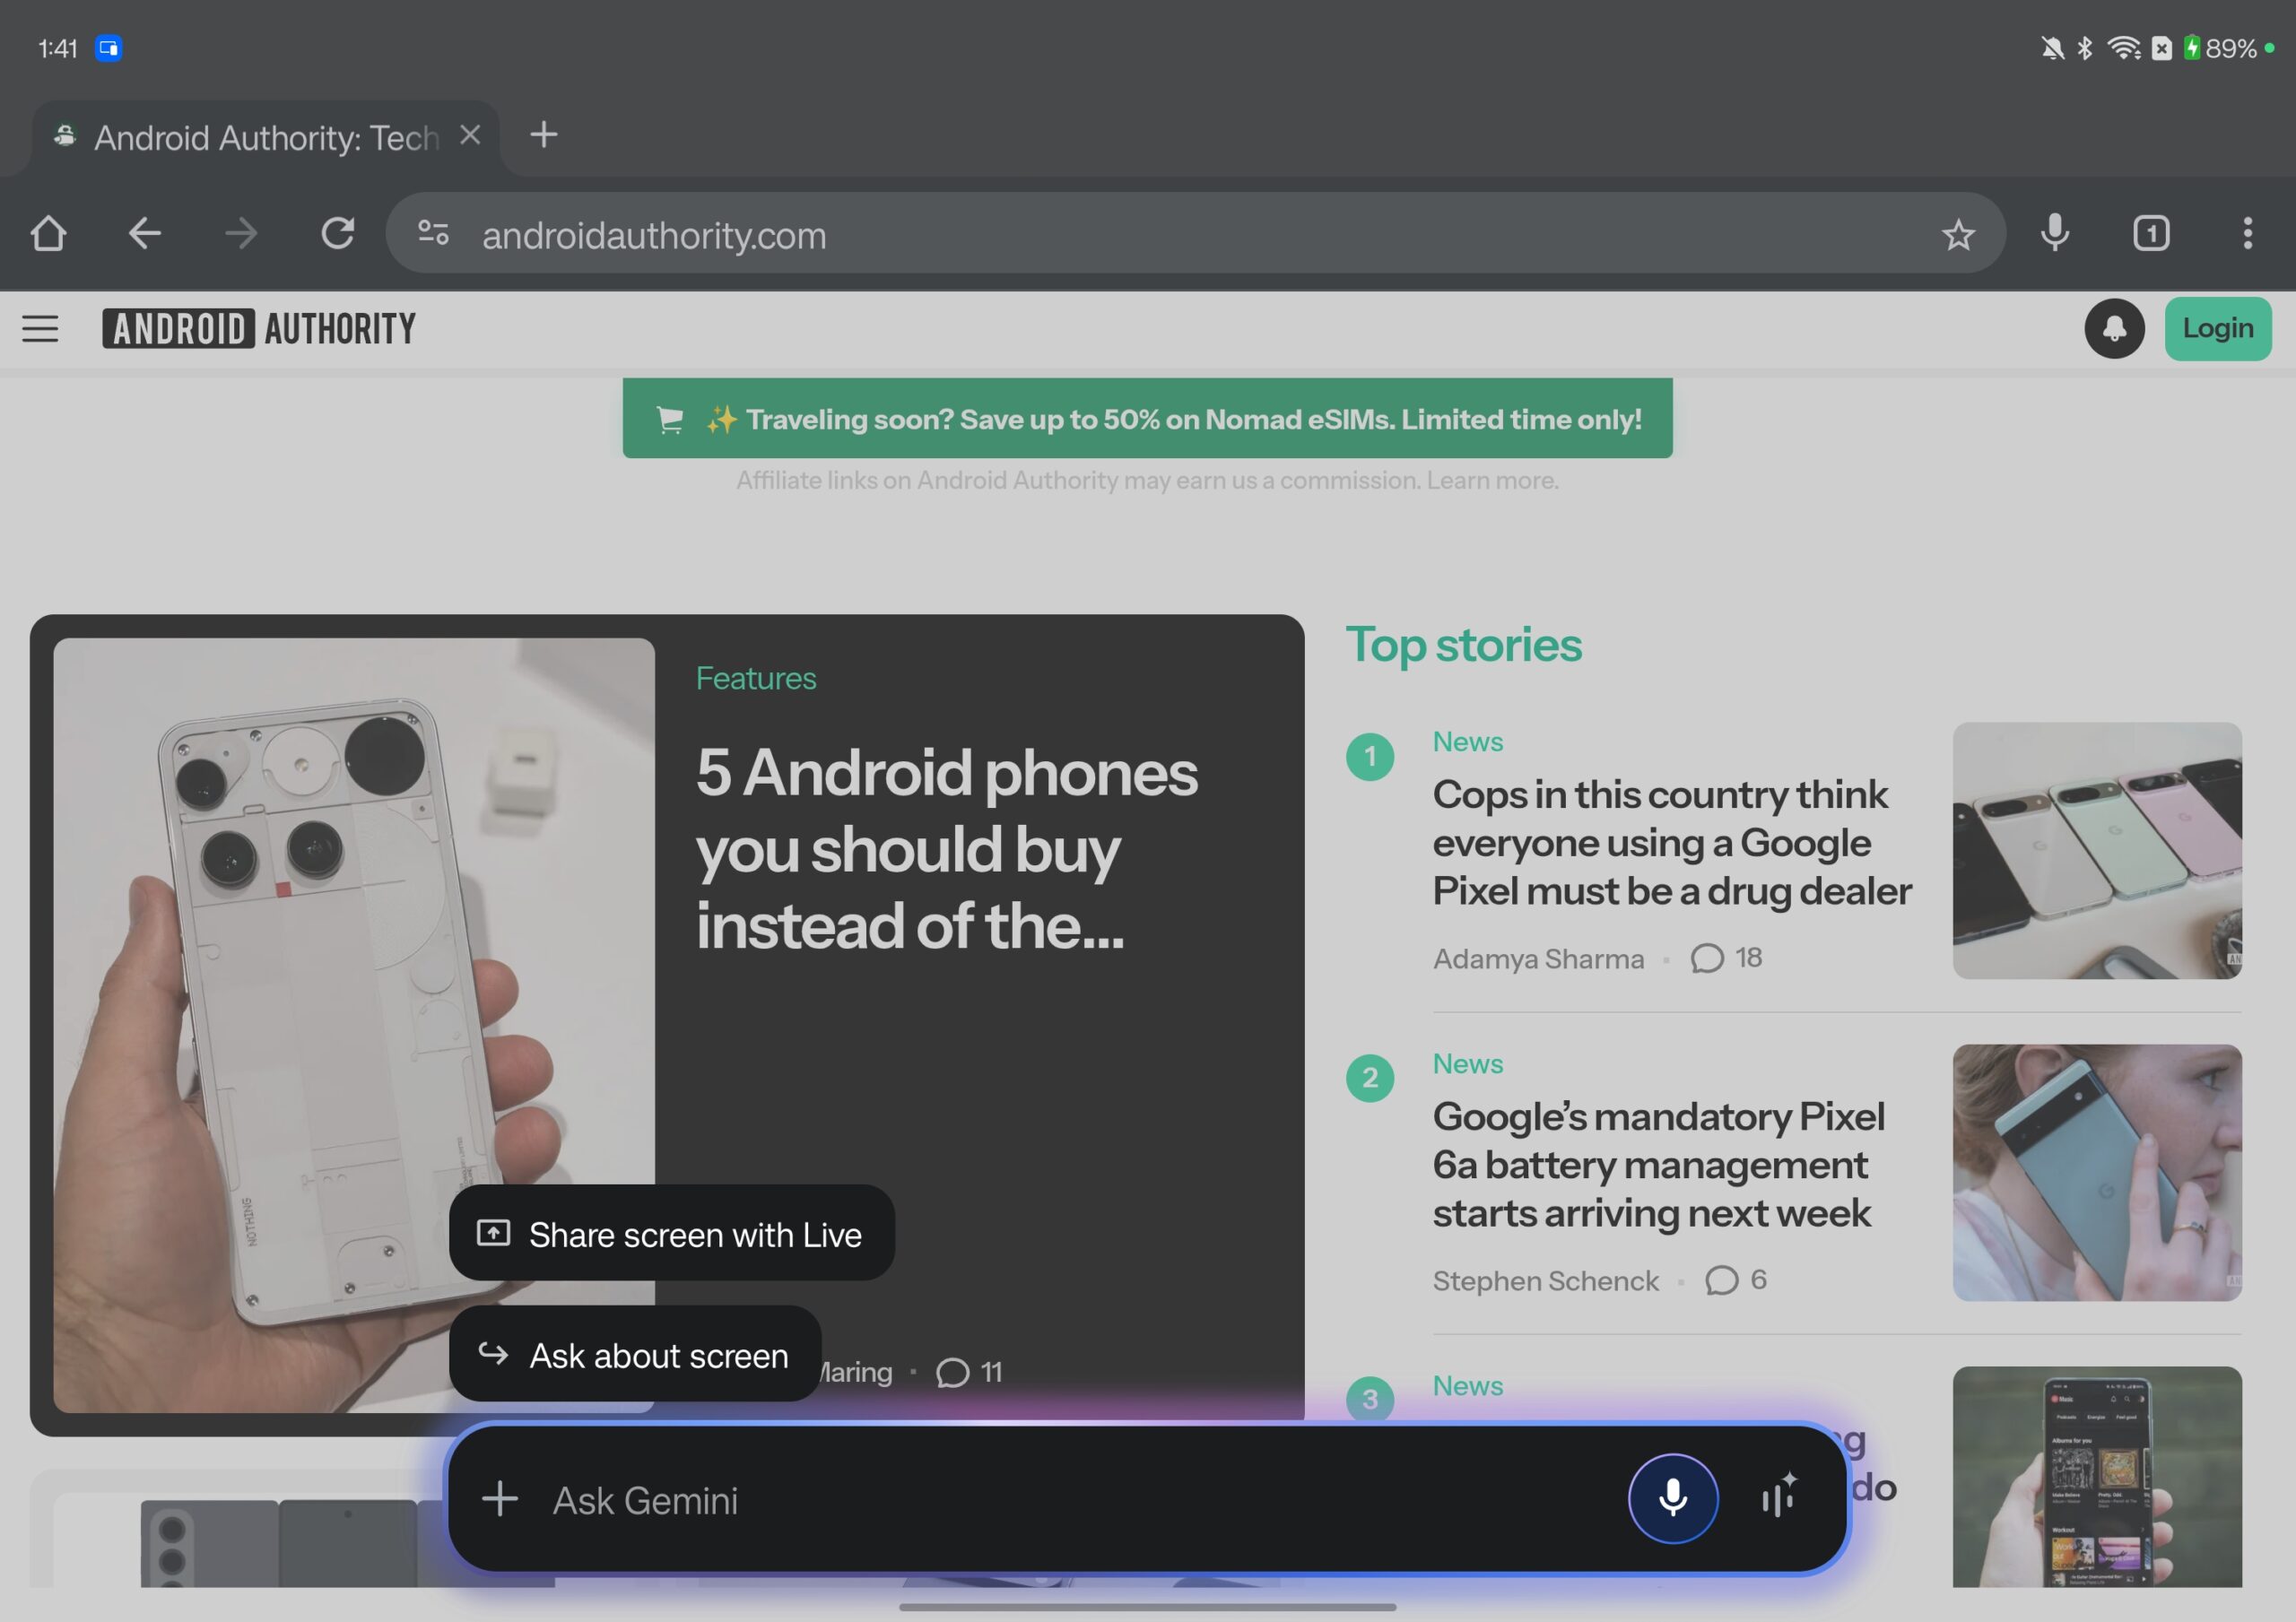Tap the notification bell on Android Authority
The width and height of the screenshot is (2296, 1622).
click(x=2113, y=329)
